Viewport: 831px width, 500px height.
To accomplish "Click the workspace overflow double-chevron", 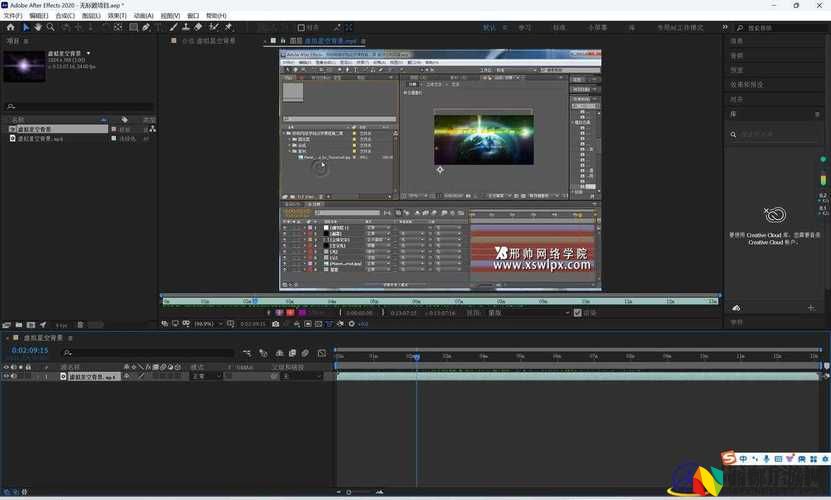I will pos(724,27).
